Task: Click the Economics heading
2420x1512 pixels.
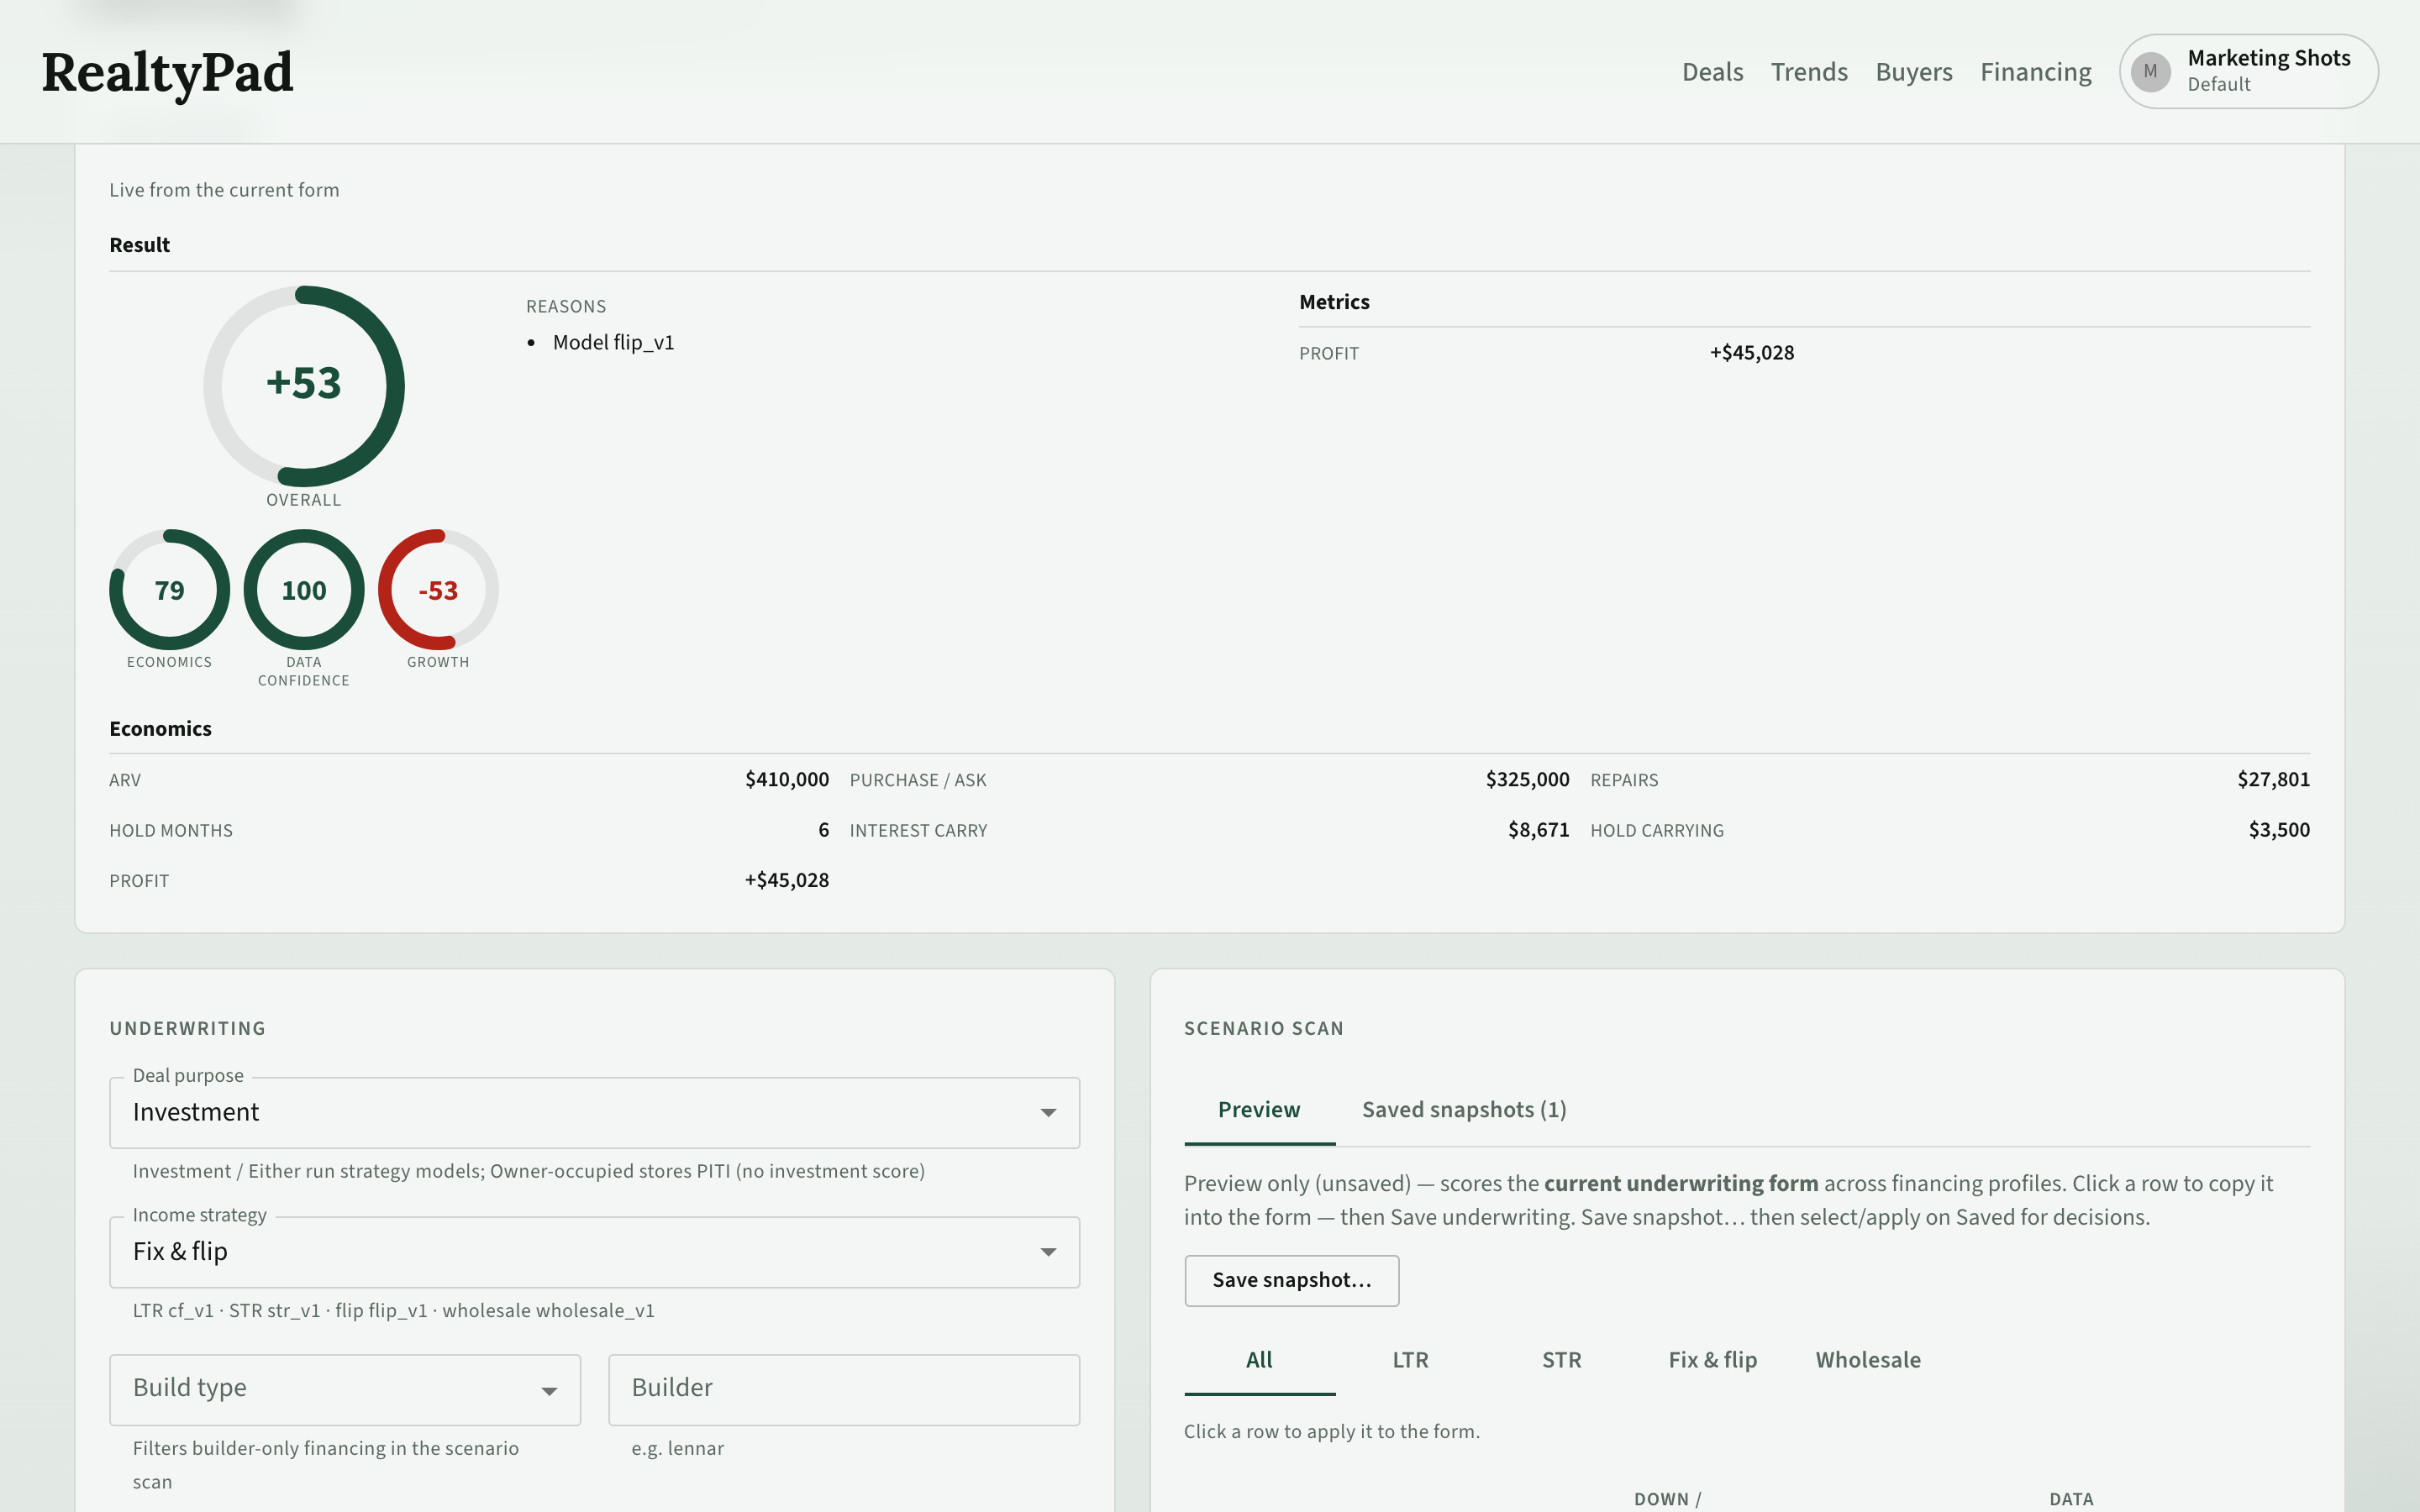Action: (160, 729)
